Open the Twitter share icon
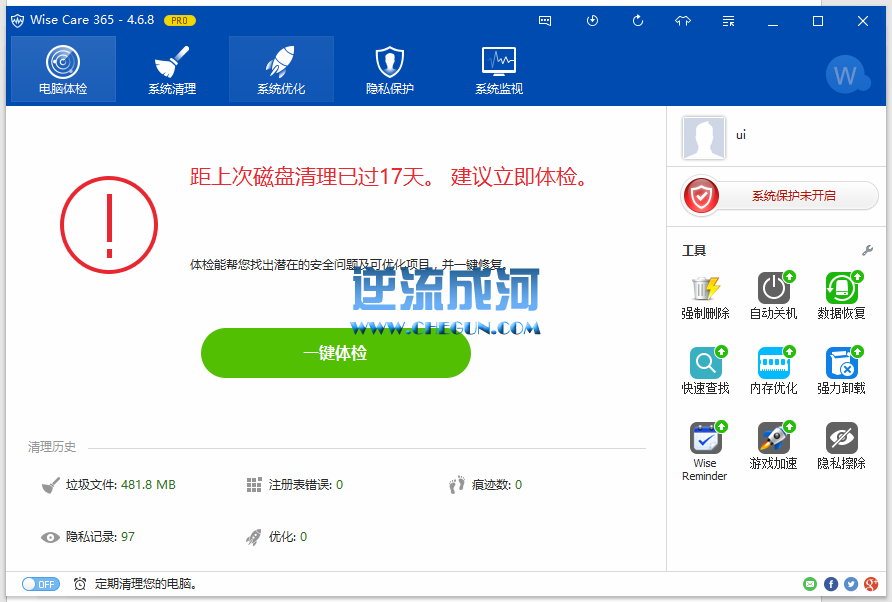892x602 pixels. coord(851,584)
